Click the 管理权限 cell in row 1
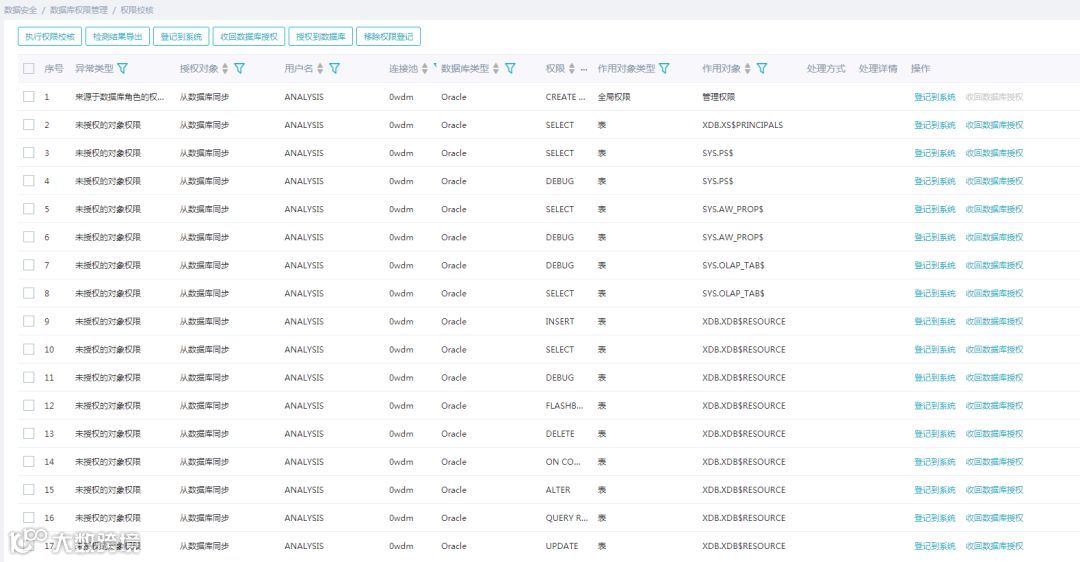The image size is (1080, 562). (x=718, y=97)
